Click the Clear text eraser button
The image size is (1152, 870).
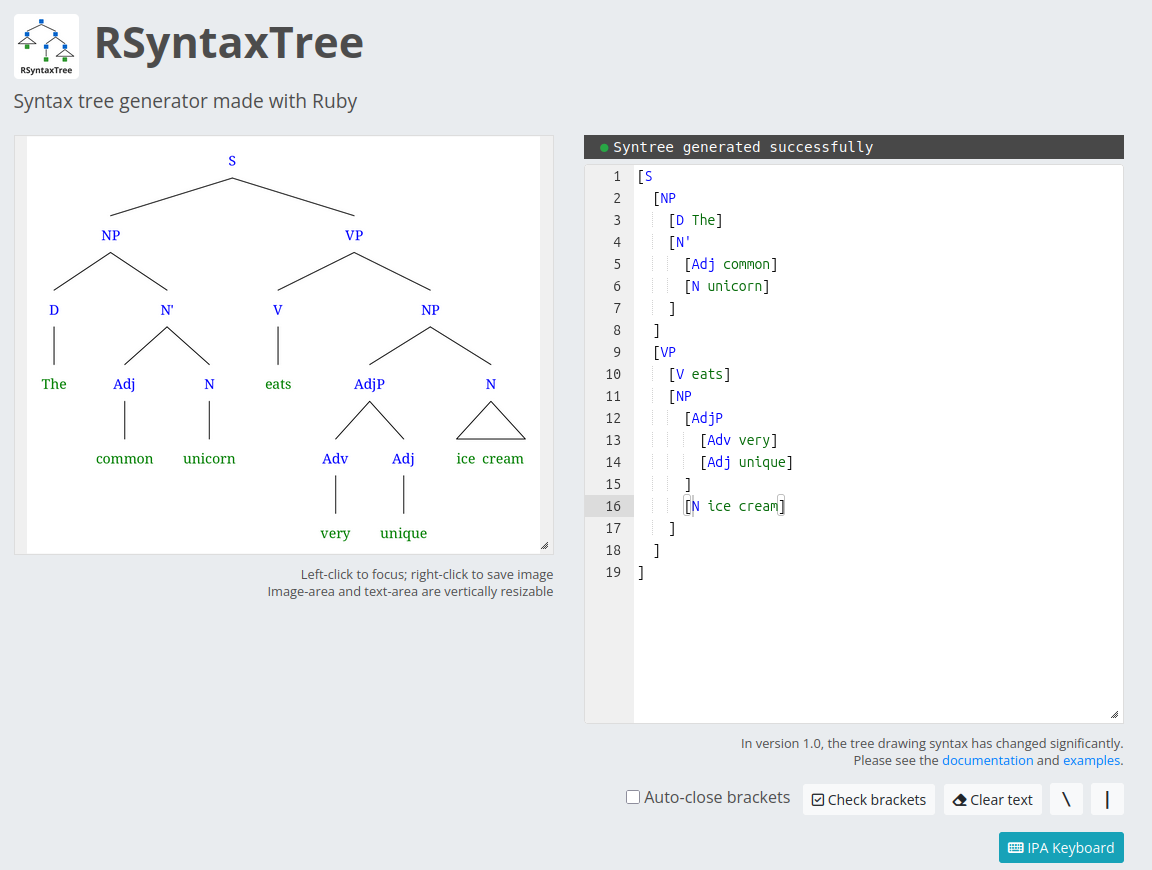coord(992,800)
